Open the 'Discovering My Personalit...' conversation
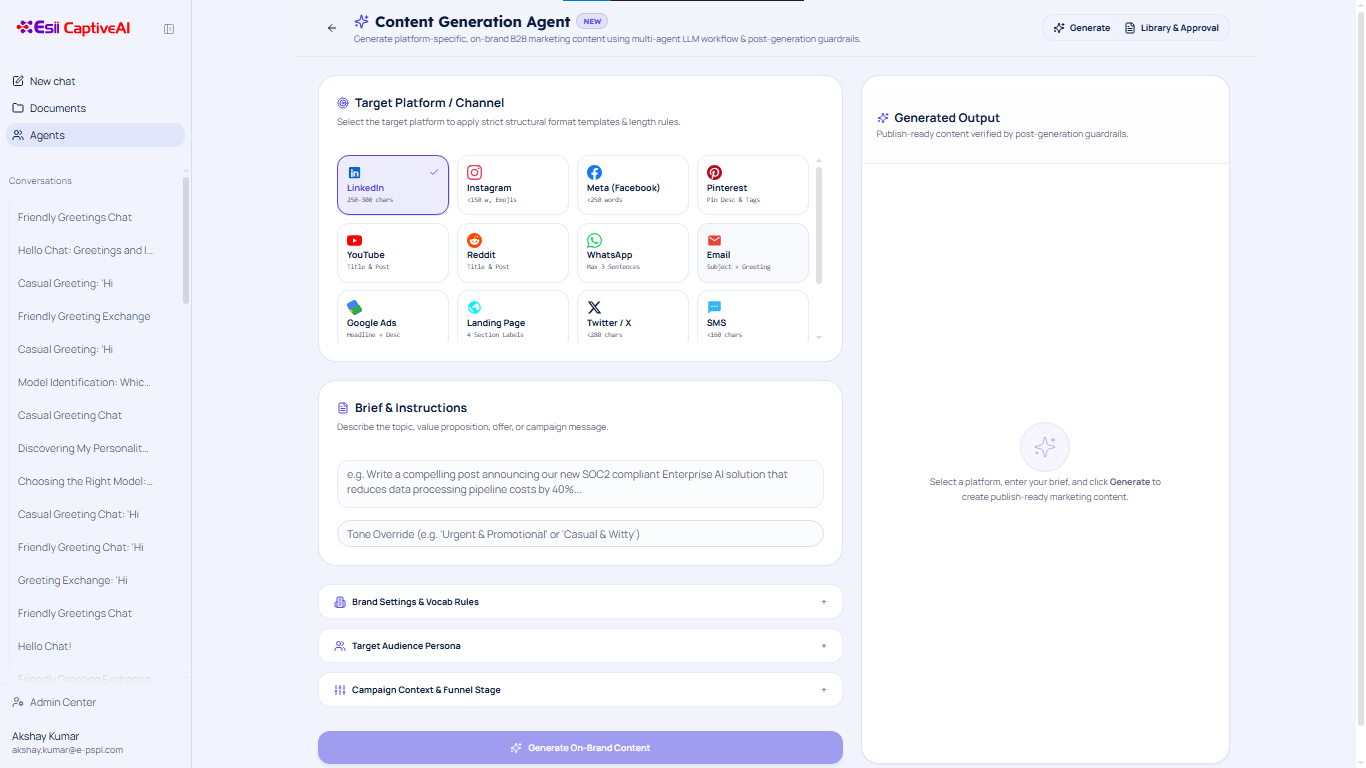Screen dimensions: 1366x768 point(83,448)
